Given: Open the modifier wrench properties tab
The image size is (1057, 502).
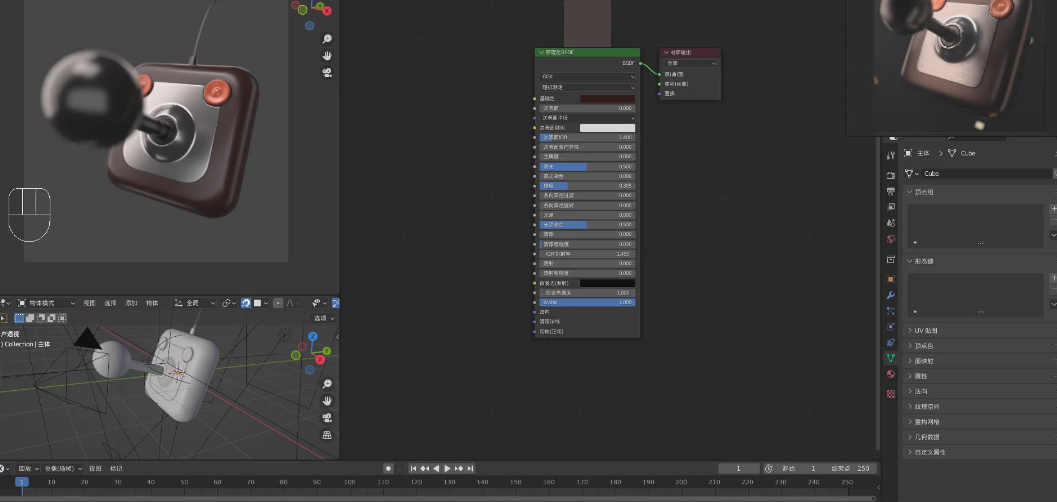Looking at the screenshot, I should pyautogui.click(x=890, y=295).
